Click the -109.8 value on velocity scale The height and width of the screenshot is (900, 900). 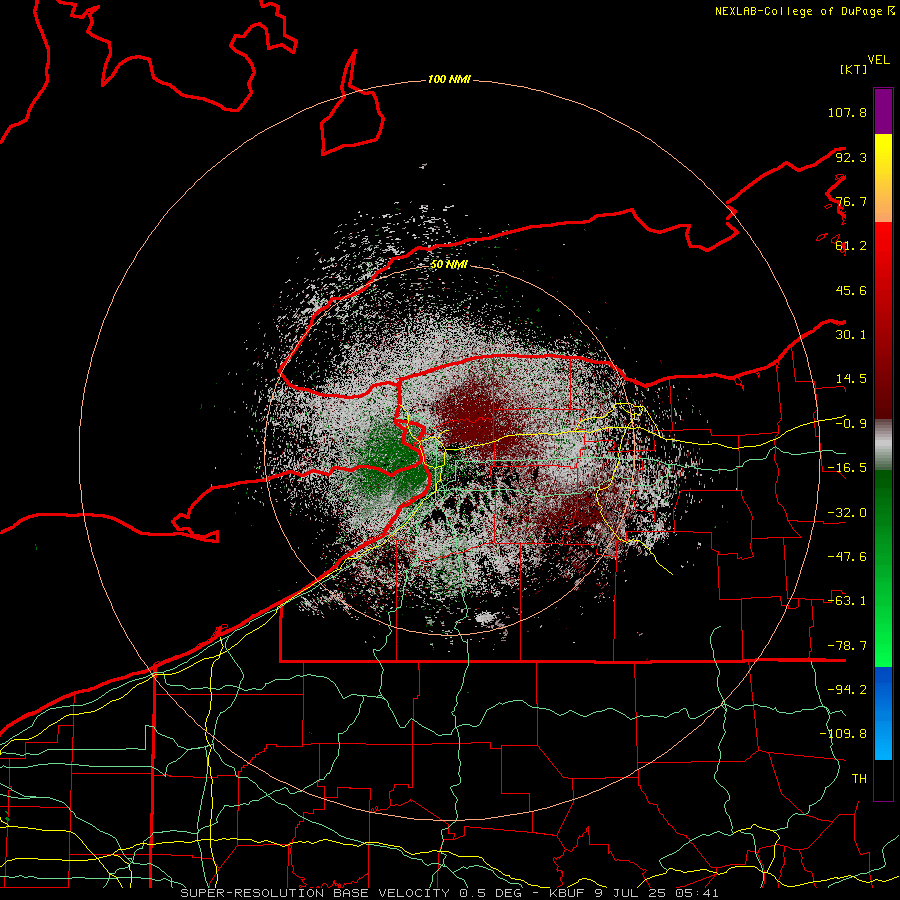click(843, 734)
